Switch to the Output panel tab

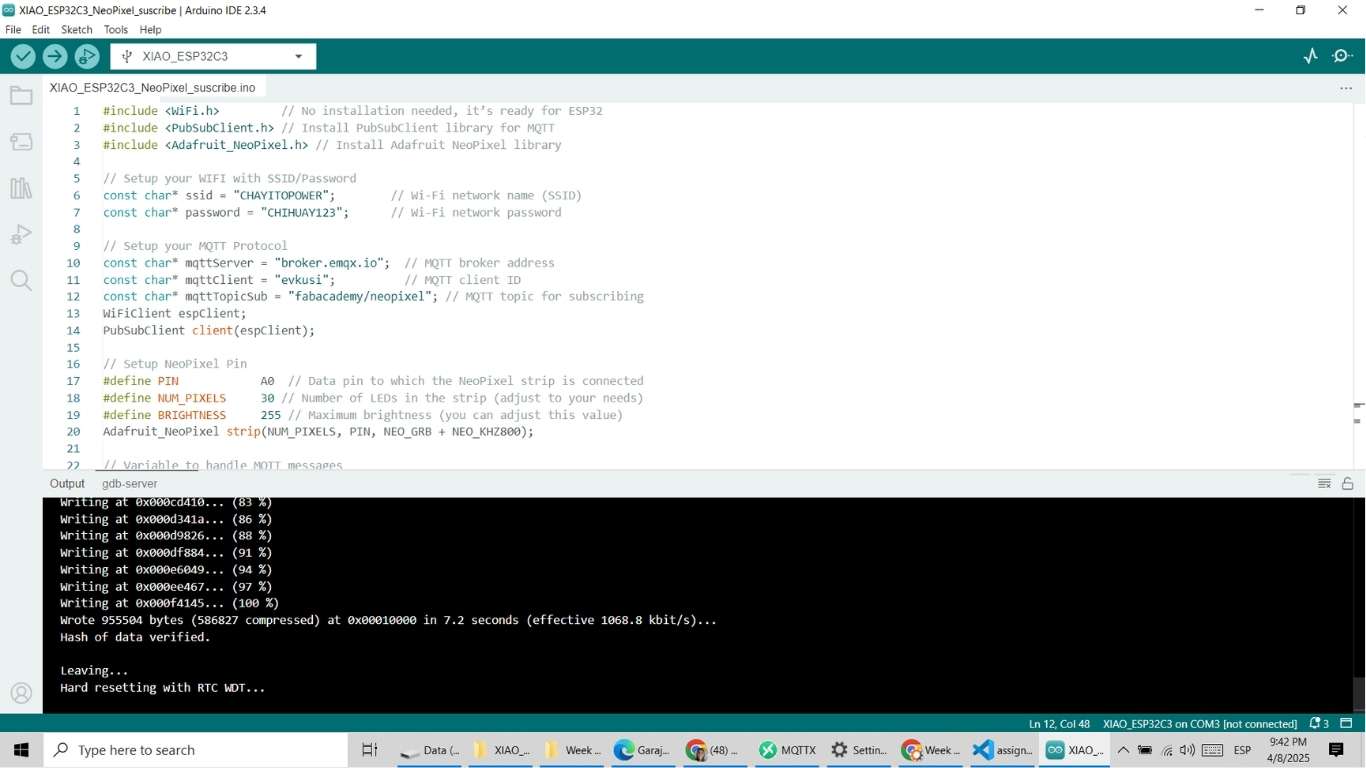click(68, 484)
